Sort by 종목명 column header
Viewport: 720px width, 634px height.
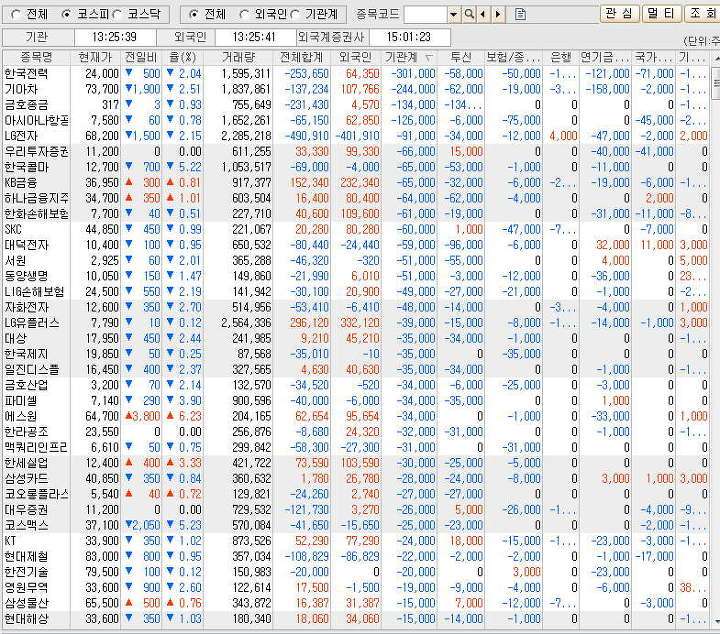click(x=36, y=57)
